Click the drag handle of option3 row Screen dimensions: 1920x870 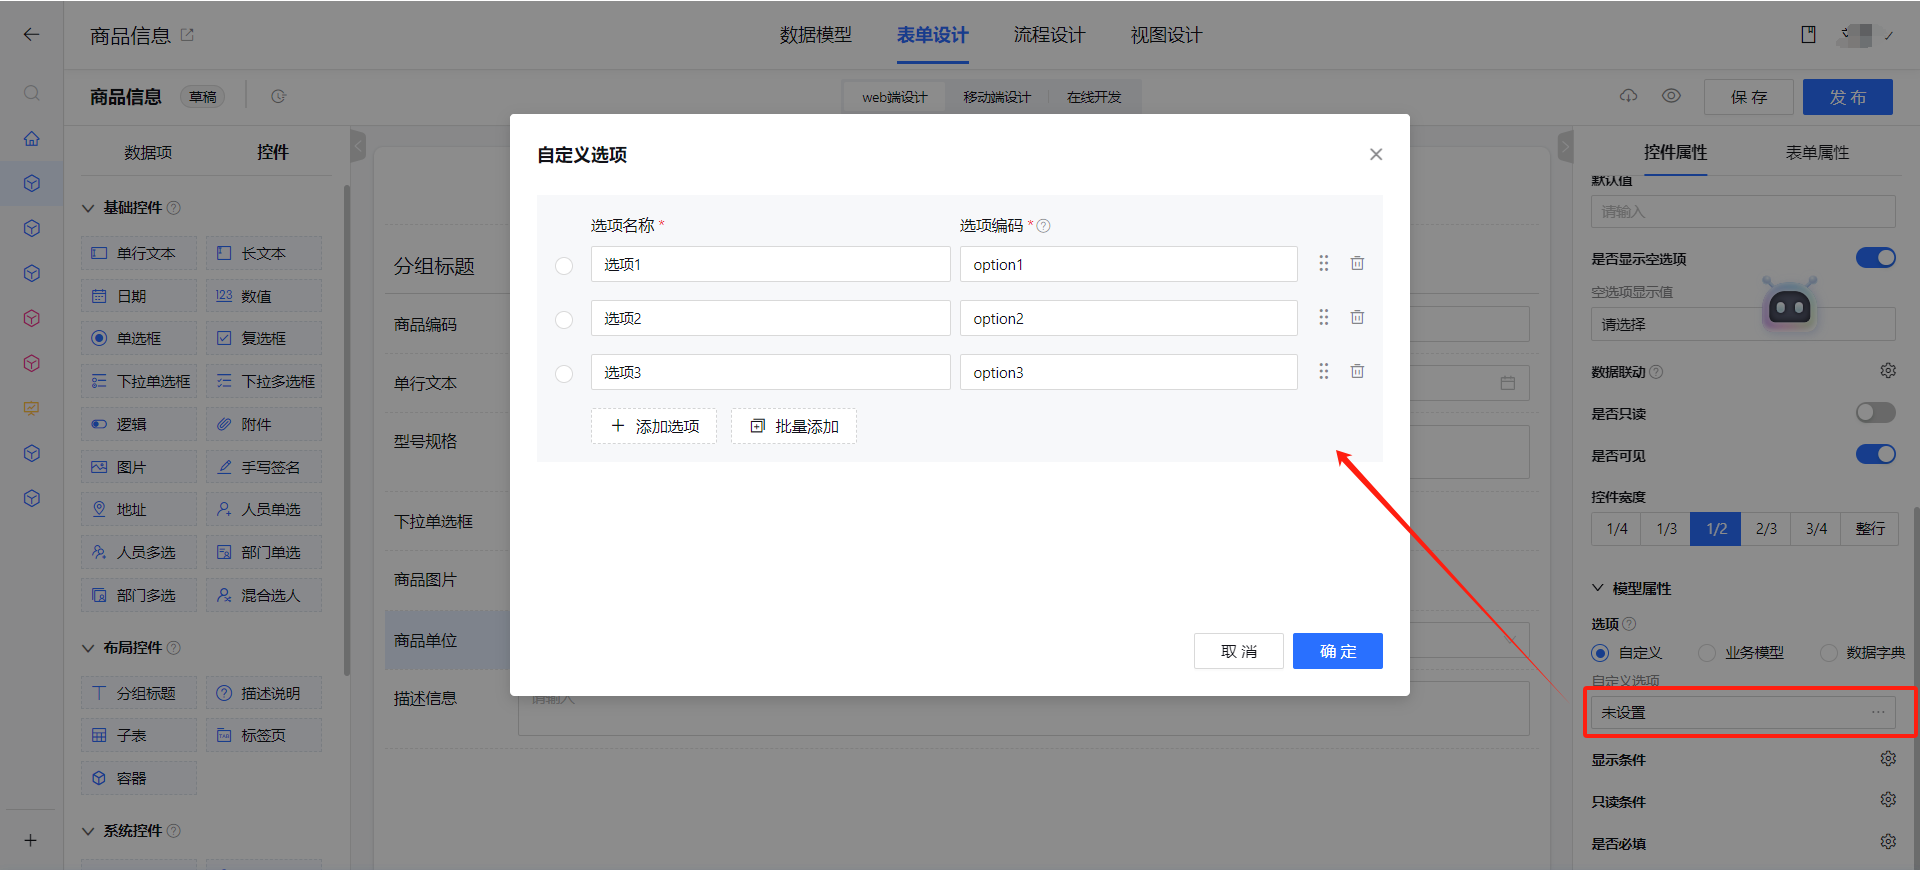[1323, 371]
